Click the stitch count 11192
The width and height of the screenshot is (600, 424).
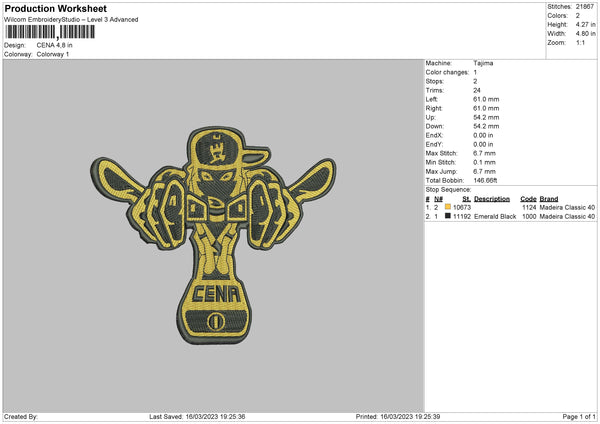[x=462, y=217]
